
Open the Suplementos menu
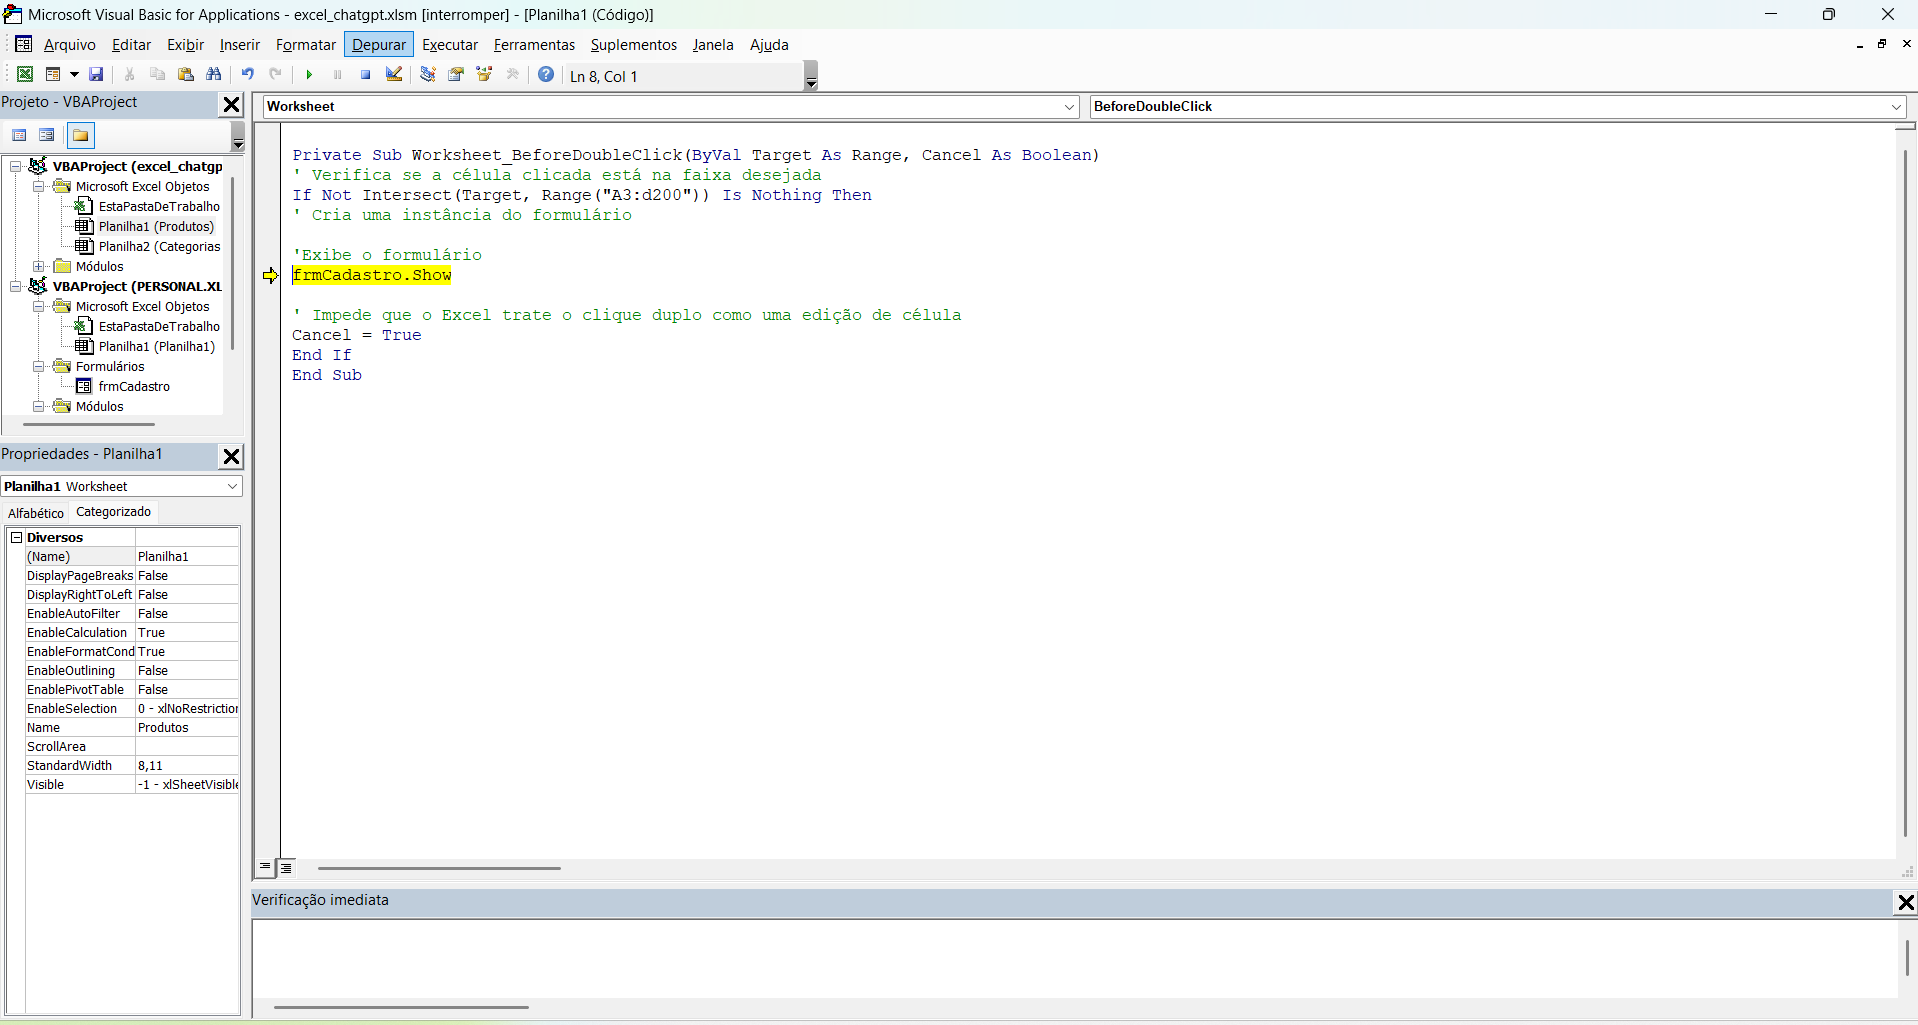tap(634, 45)
